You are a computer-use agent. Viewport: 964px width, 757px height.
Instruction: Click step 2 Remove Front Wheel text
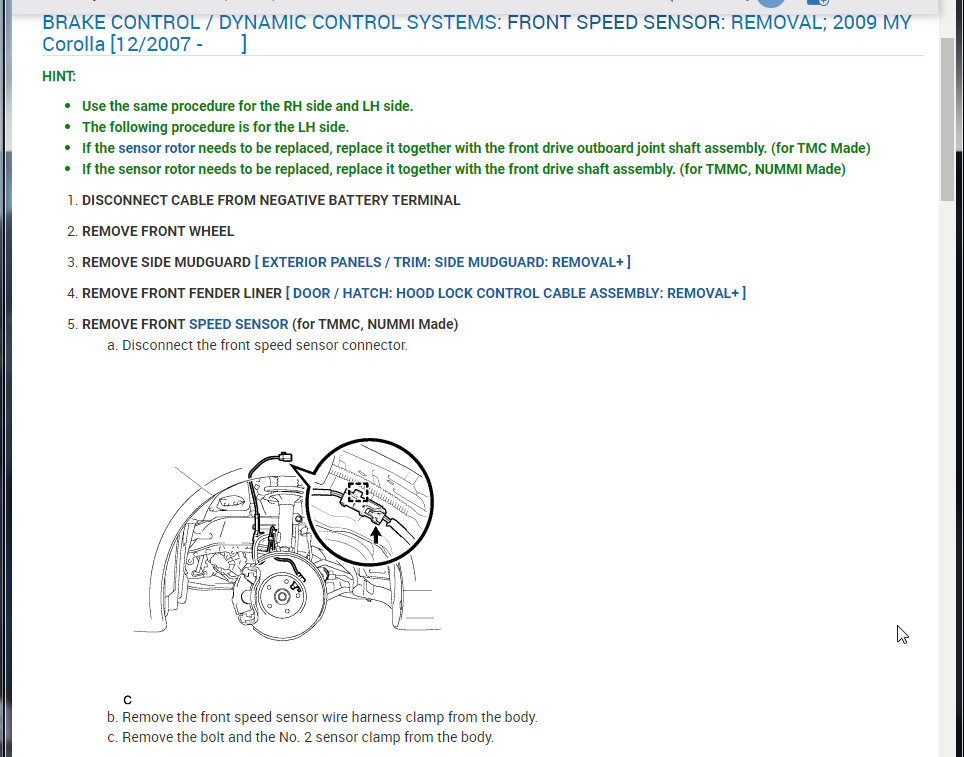158,231
